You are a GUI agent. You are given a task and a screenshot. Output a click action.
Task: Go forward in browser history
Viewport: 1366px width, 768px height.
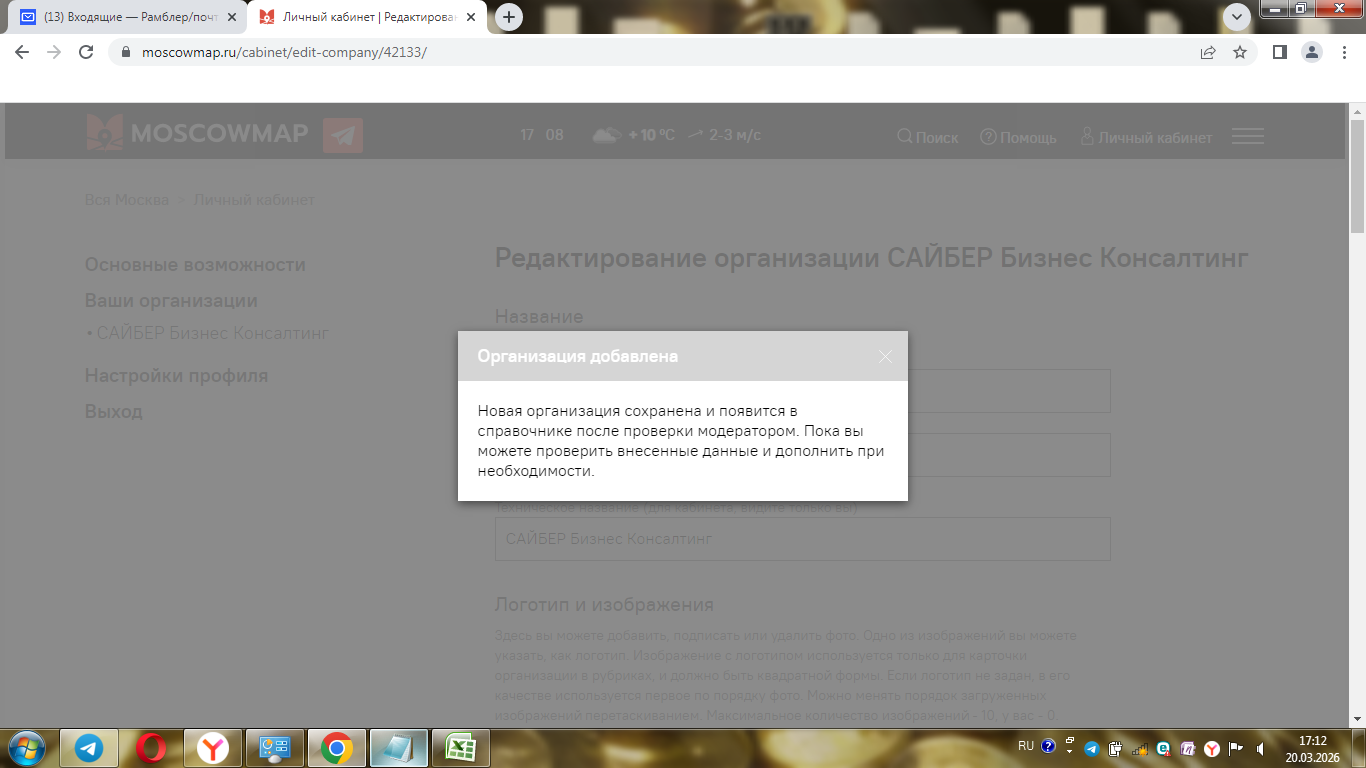click(54, 52)
